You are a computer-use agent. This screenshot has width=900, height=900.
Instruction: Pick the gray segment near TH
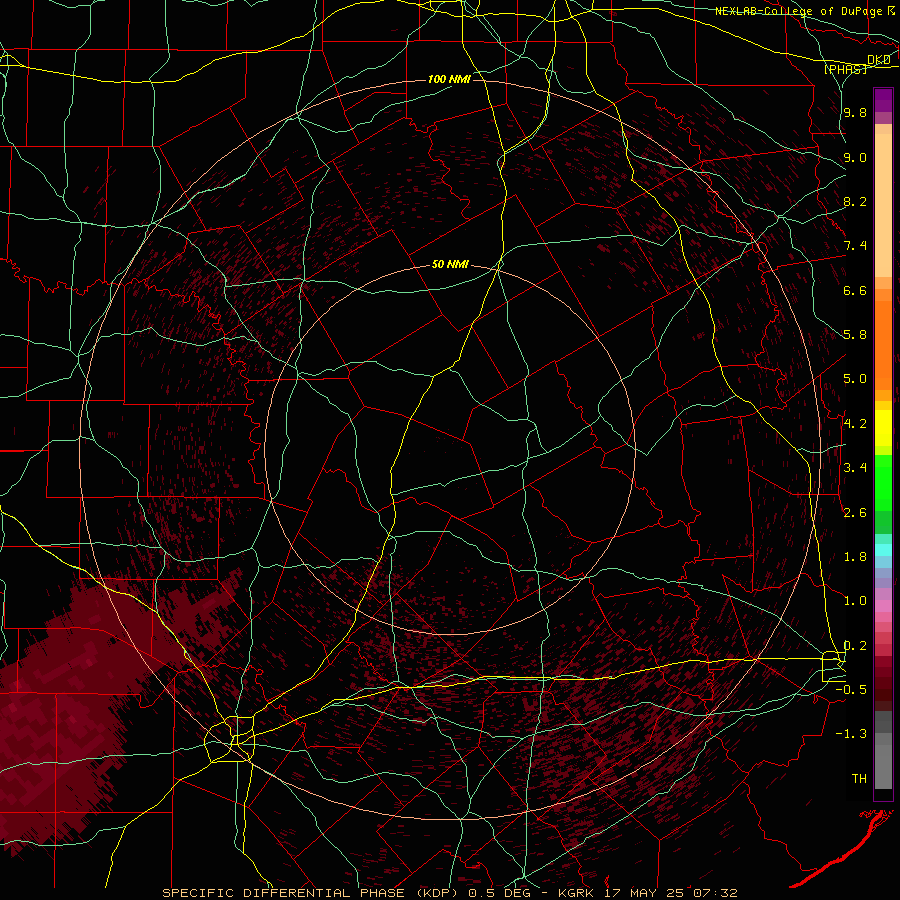(x=883, y=766)
